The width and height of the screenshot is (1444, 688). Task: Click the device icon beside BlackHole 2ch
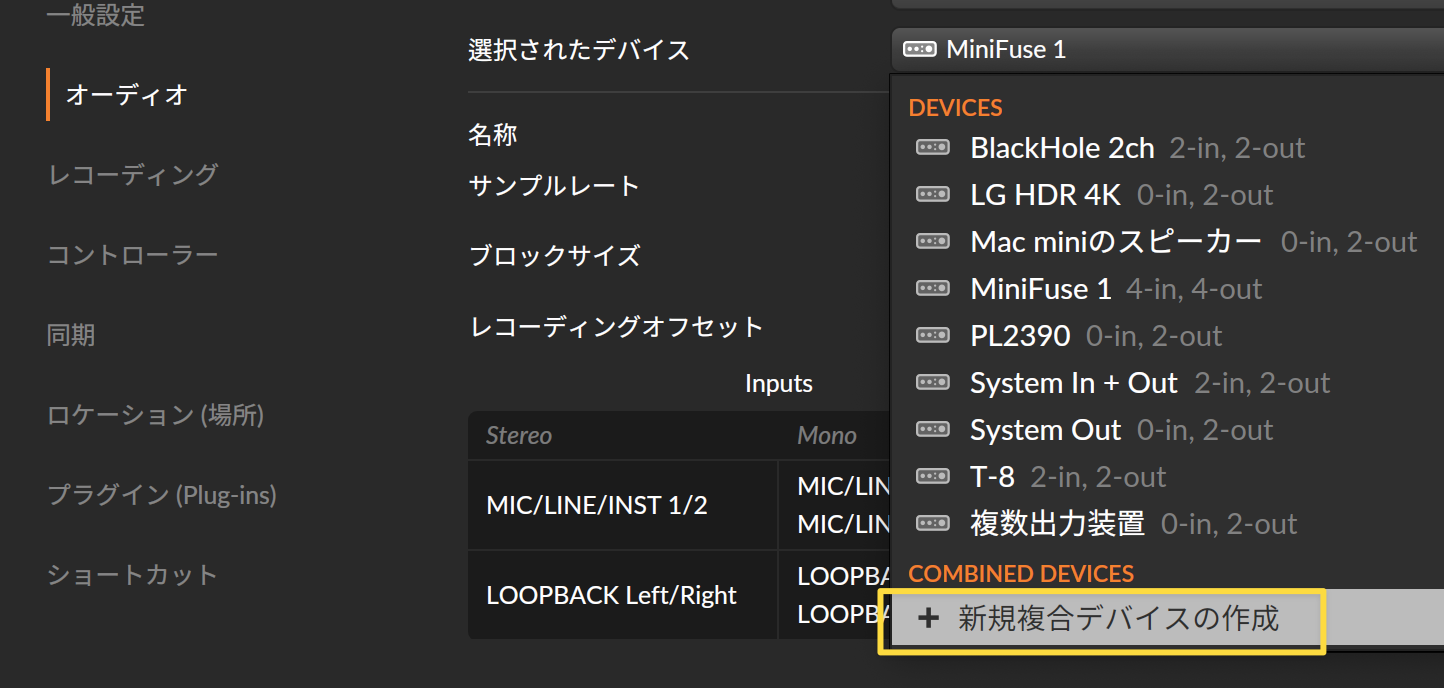(x=933, y=148)
